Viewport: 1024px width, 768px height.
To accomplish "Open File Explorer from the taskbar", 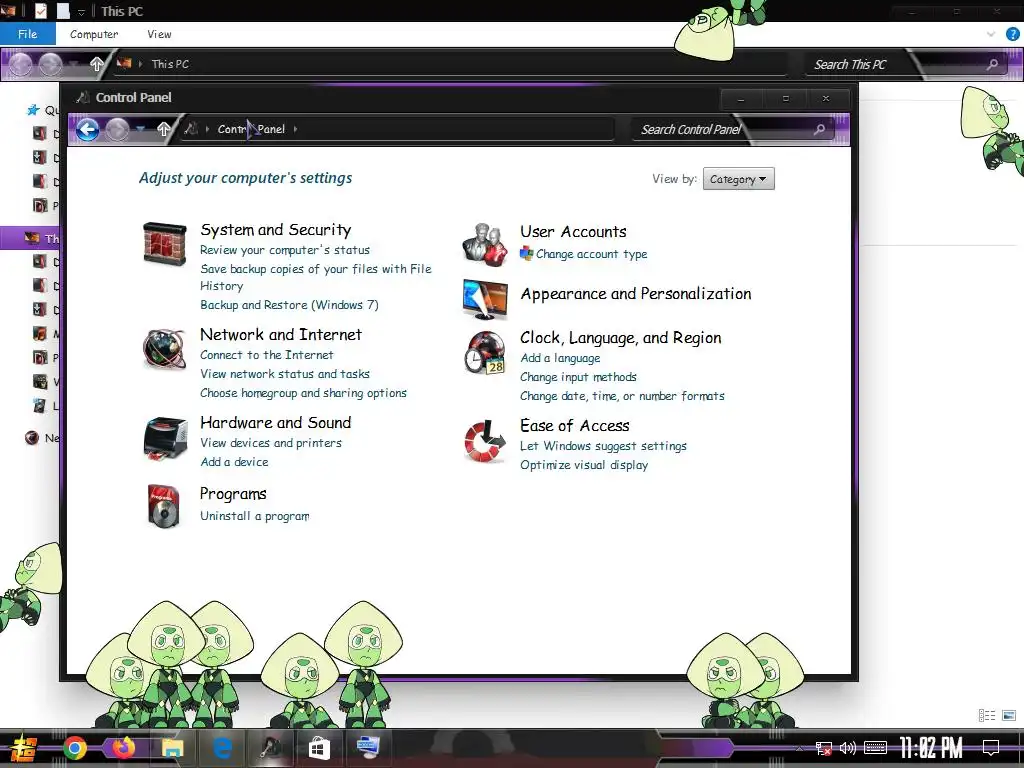I will pos(172,748).
